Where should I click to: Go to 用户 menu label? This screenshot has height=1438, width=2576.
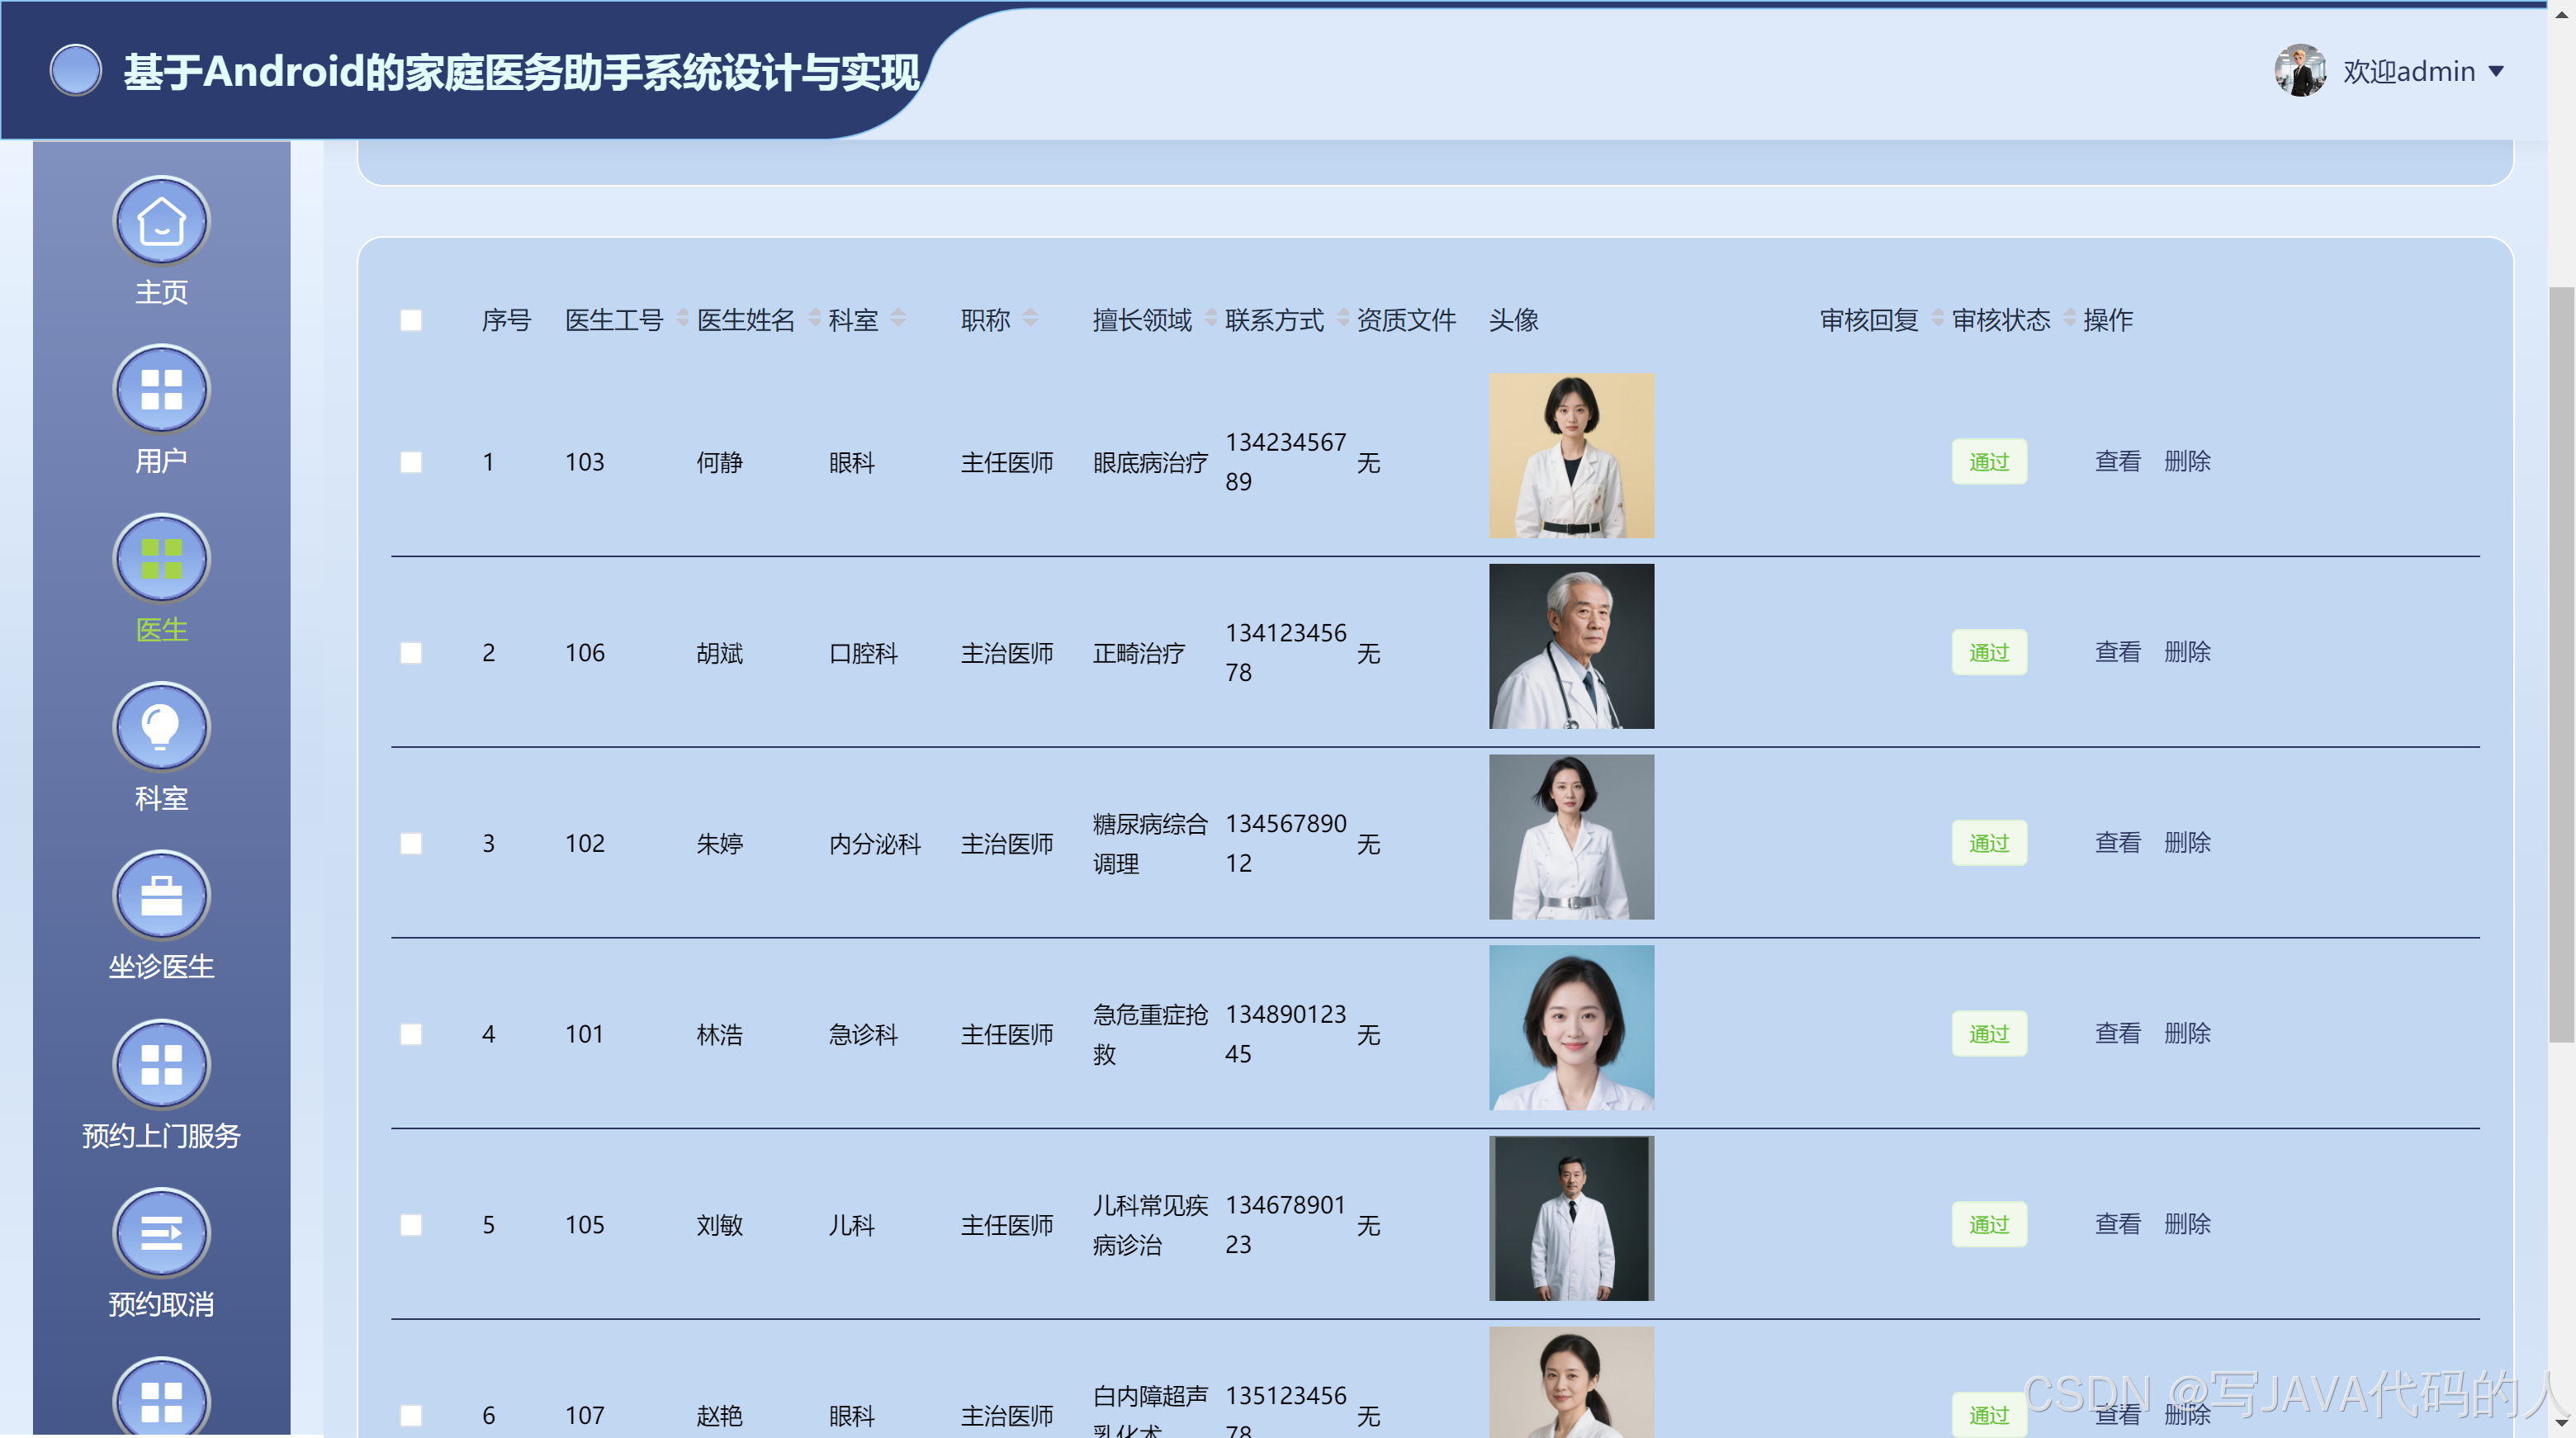pyautogui.click(x=161, y=461)
